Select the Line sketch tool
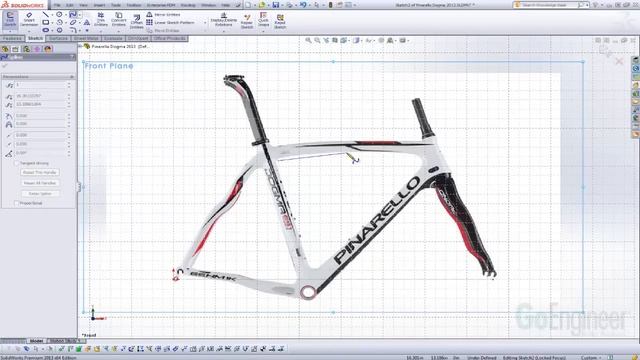 click(46, 14)
